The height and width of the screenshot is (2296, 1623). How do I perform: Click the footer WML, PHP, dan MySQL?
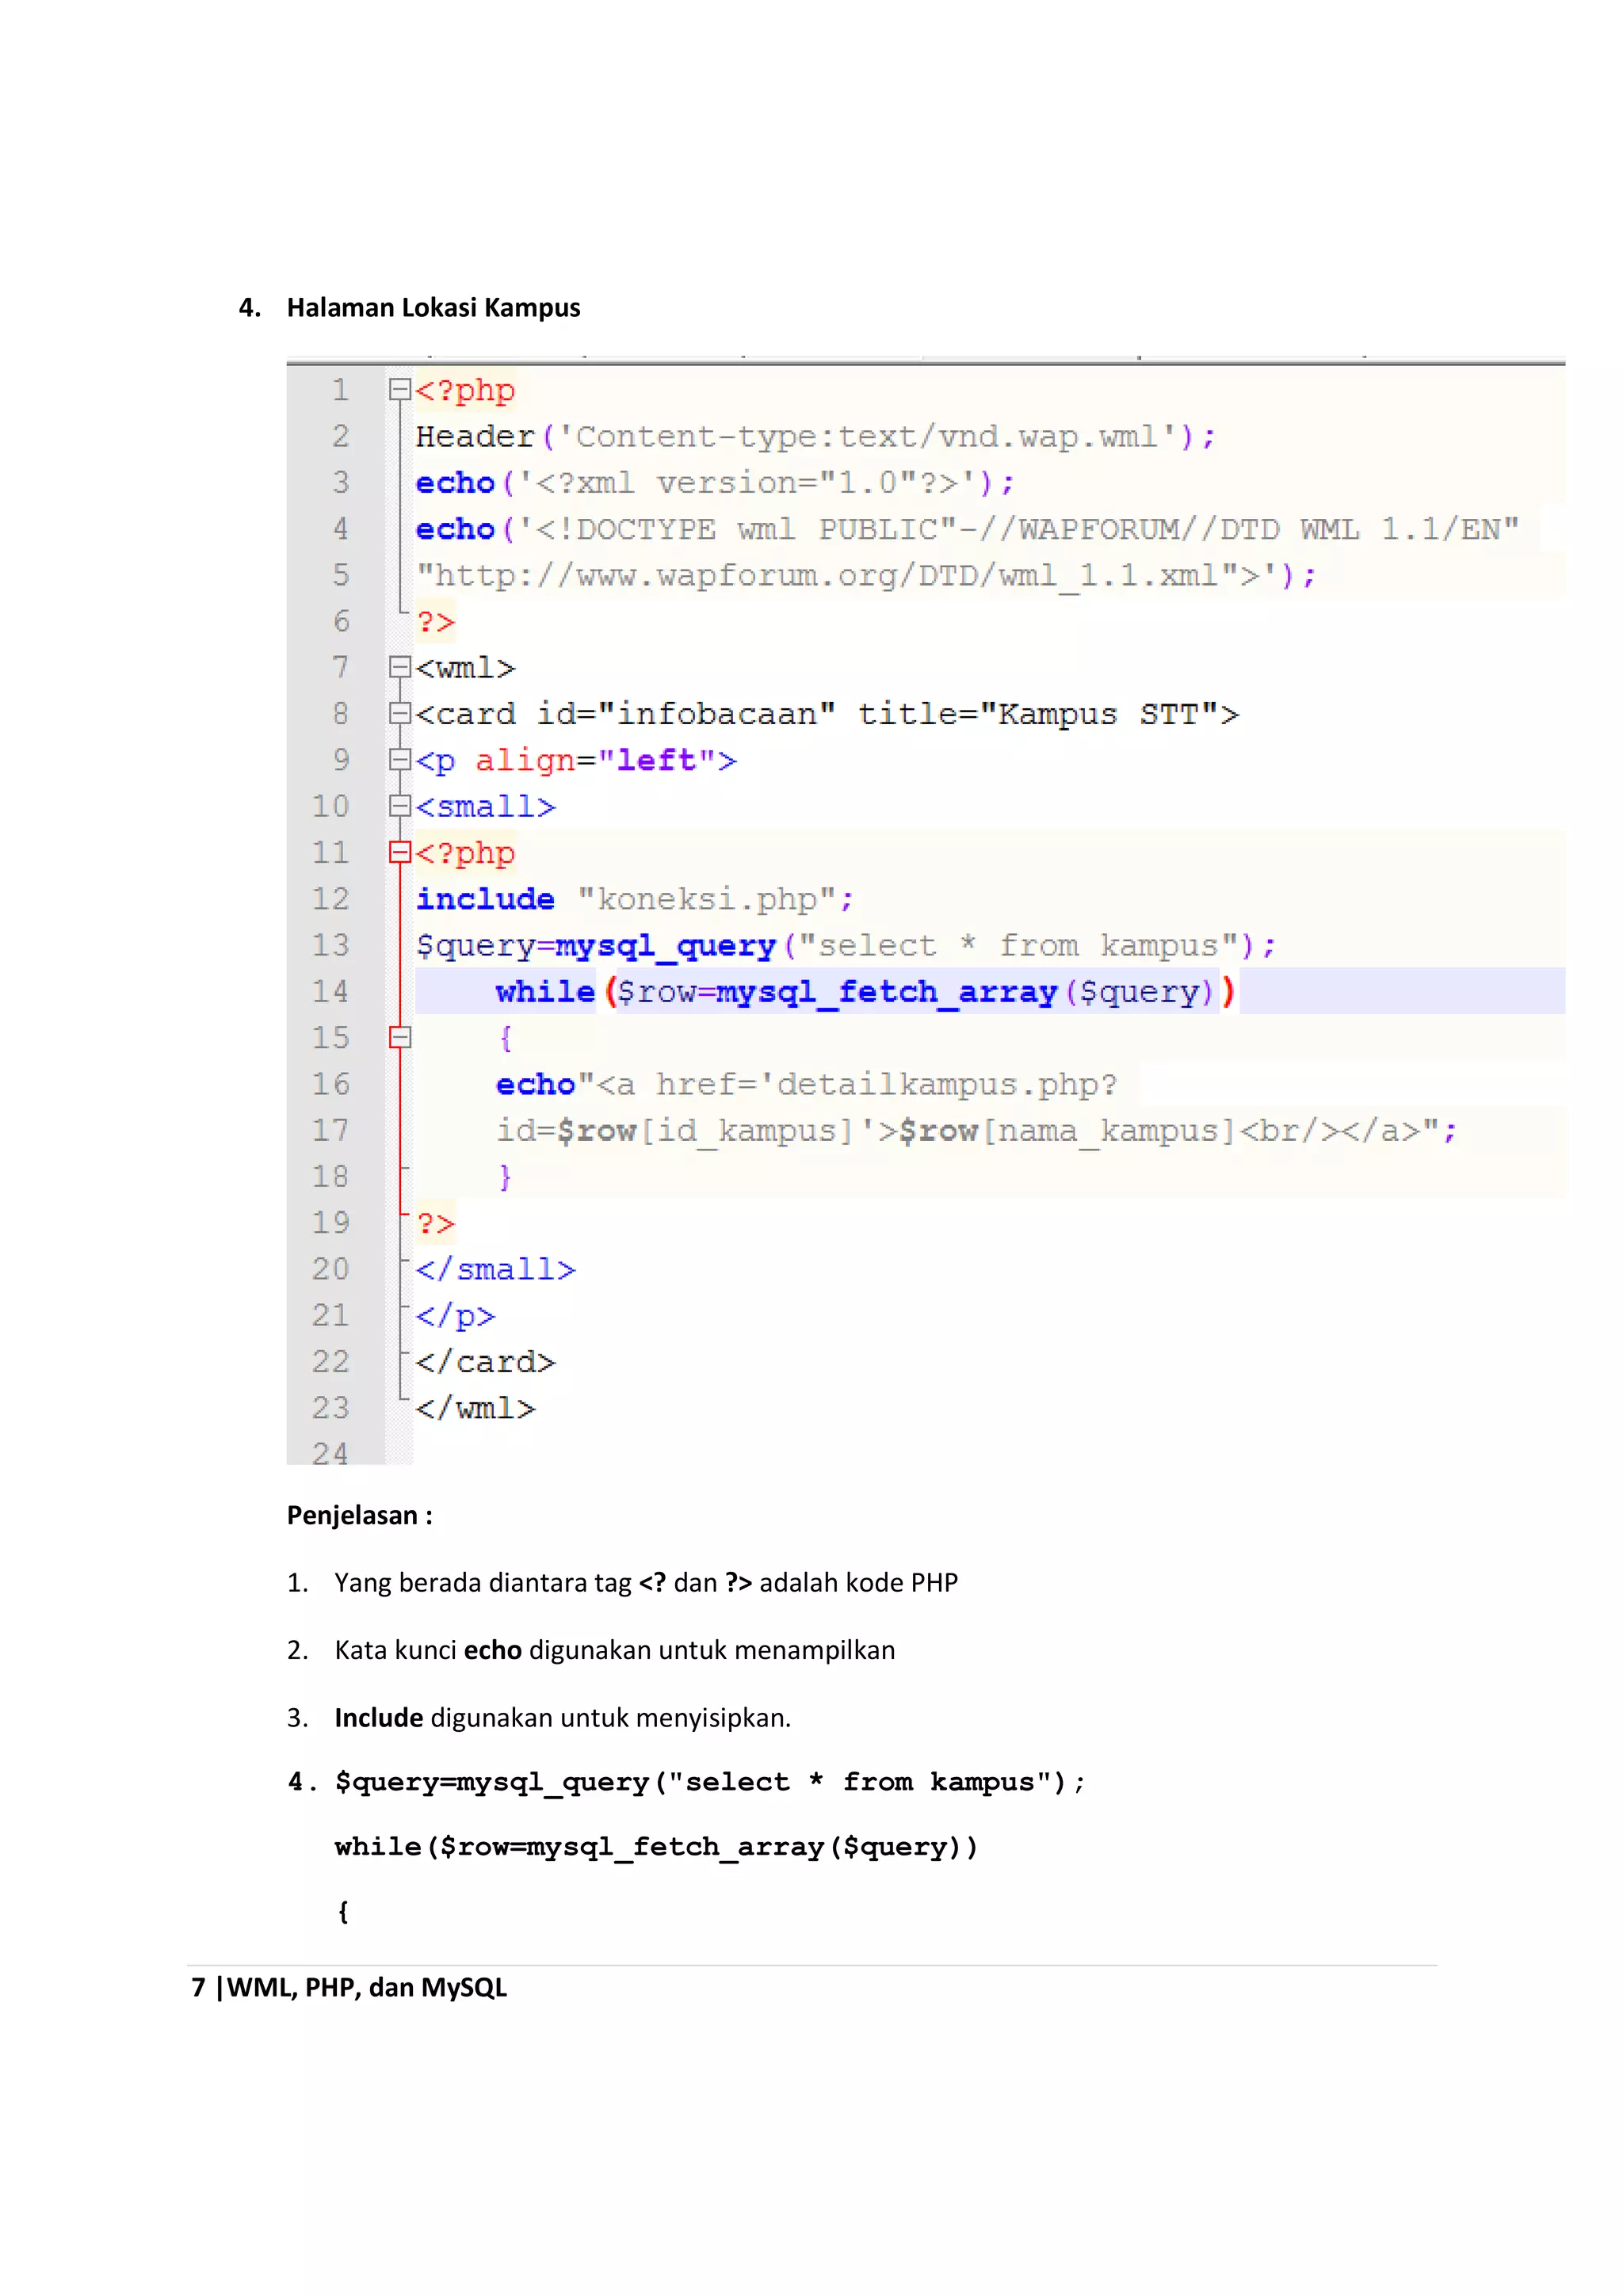click(367, 1987)
